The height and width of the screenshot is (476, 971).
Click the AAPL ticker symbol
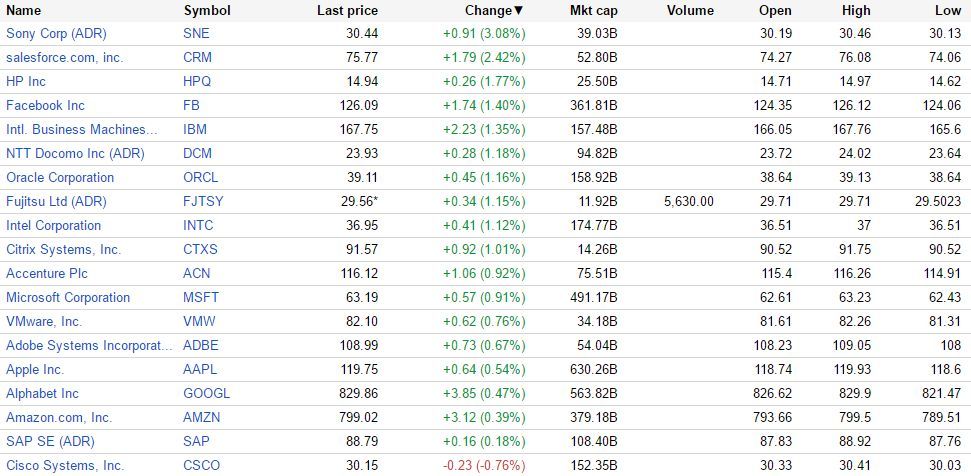[x=200, y=369]
